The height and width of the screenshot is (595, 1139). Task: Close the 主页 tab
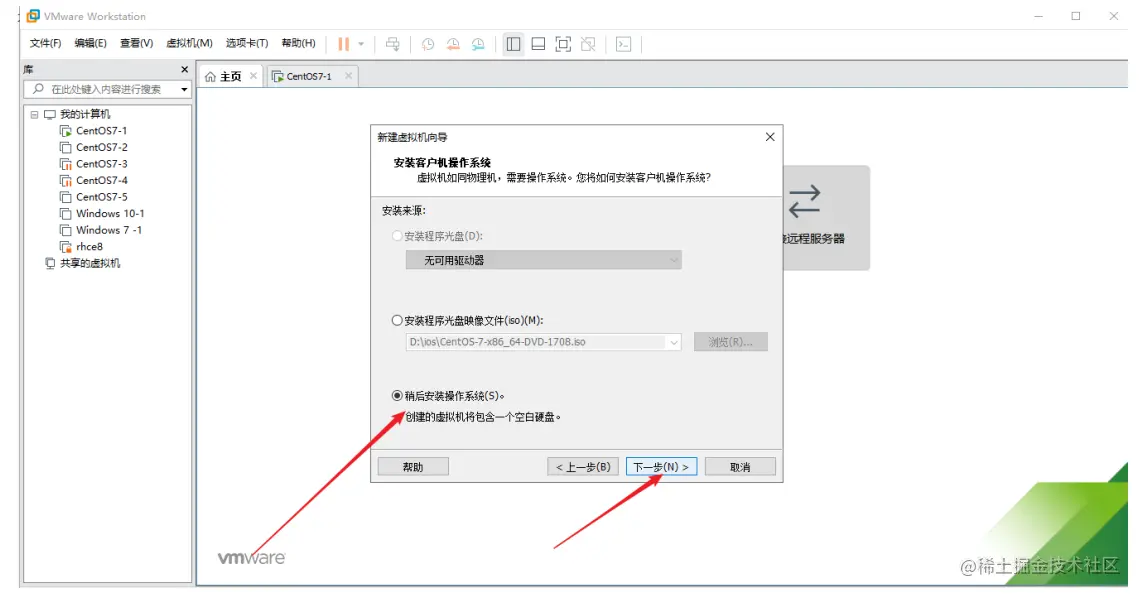(254, 76)
